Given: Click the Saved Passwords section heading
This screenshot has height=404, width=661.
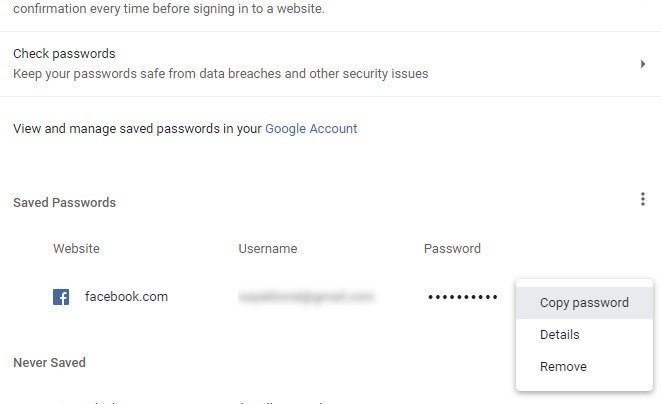Looking at the screenshot, I should coord(64,203).
